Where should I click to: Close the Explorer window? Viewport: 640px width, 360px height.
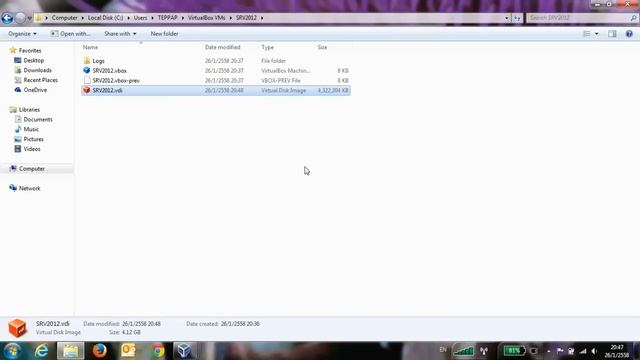(628, 4)
